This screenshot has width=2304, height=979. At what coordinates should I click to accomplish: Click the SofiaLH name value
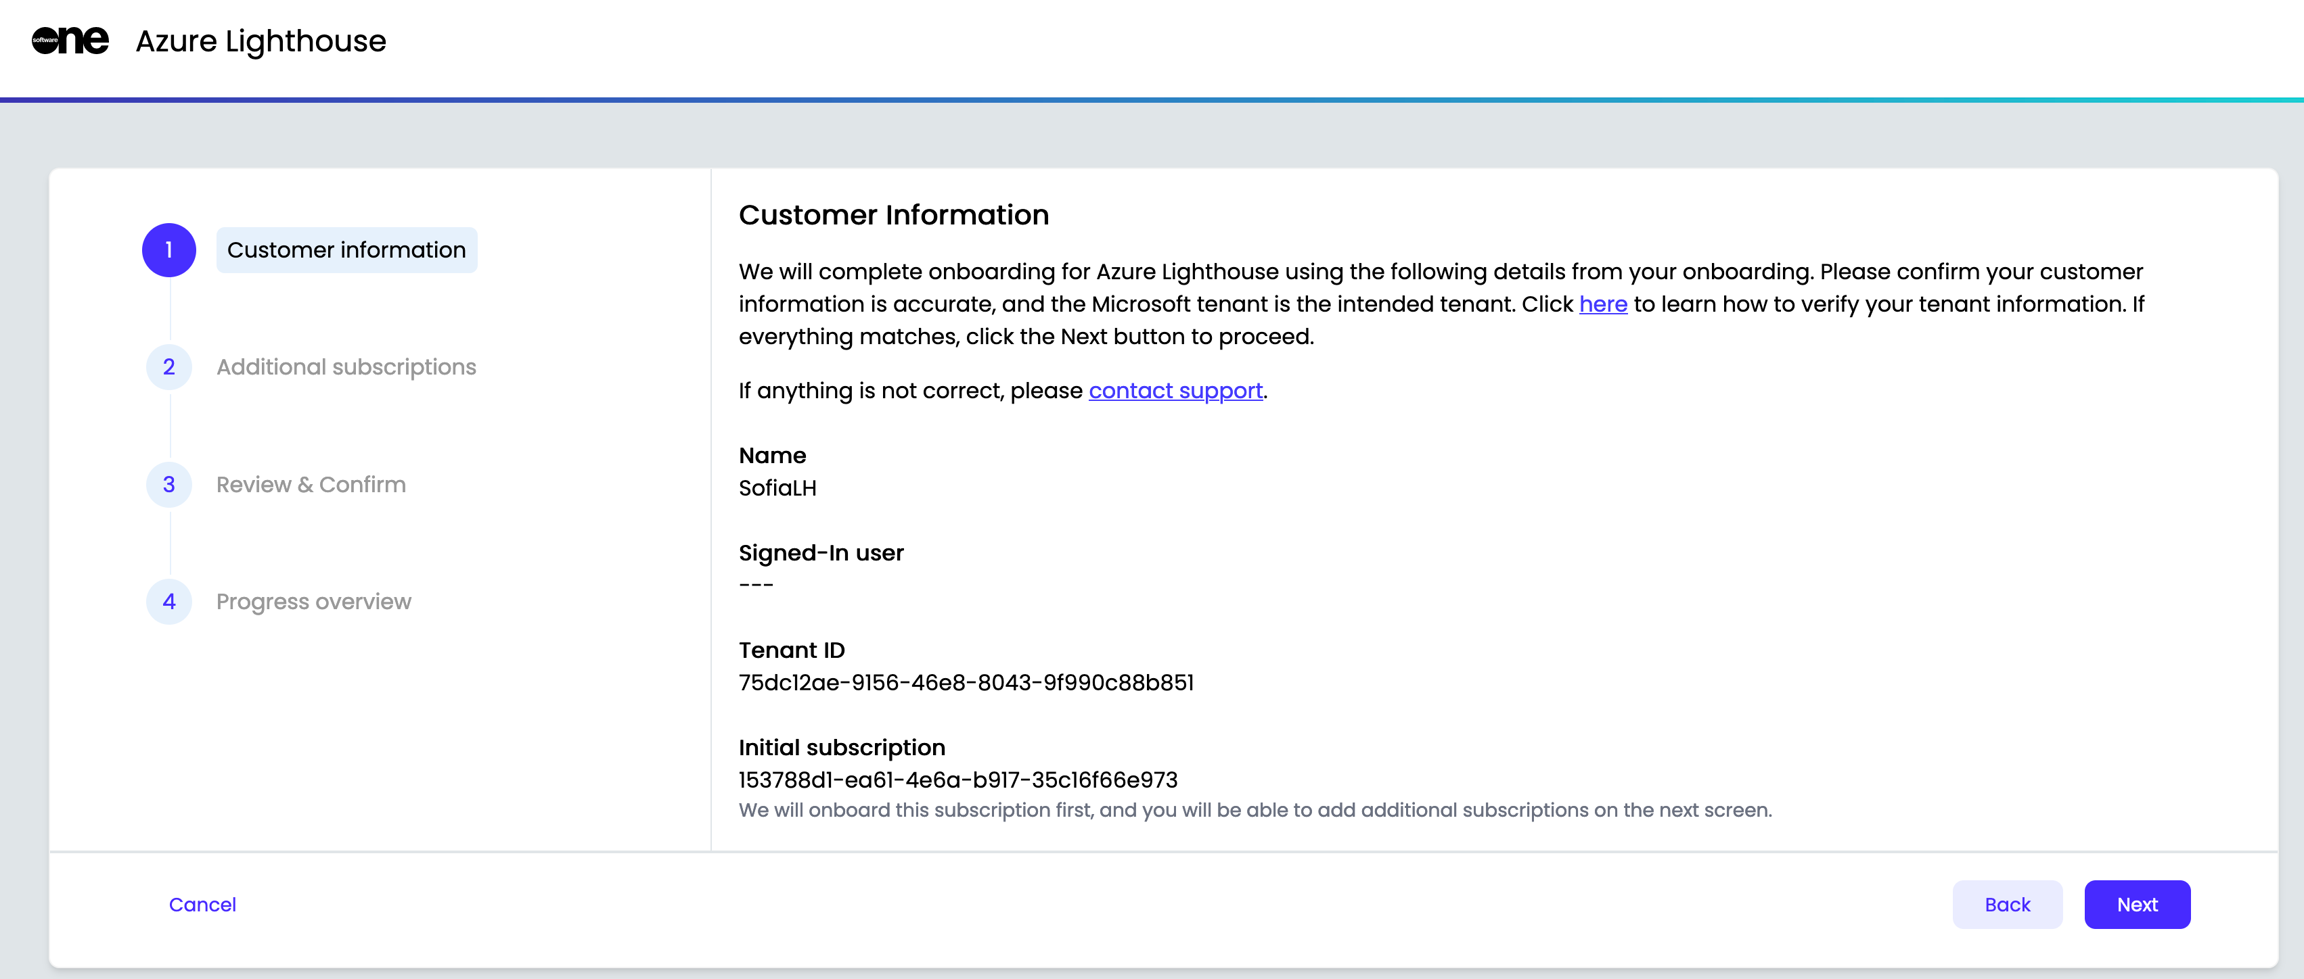coord(778,488)
